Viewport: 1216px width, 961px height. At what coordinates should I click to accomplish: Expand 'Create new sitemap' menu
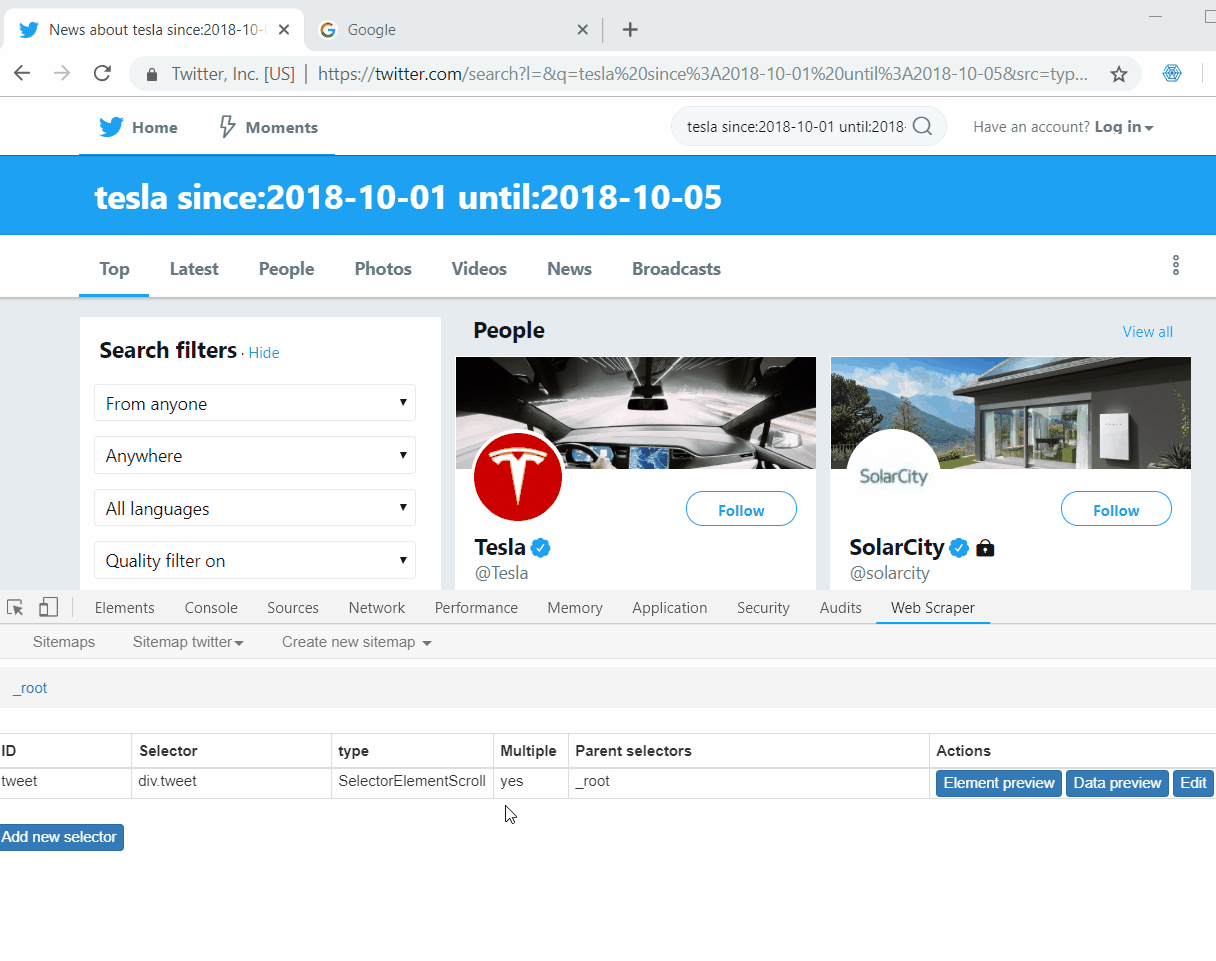pyautogui.click(x=356, y=642)
